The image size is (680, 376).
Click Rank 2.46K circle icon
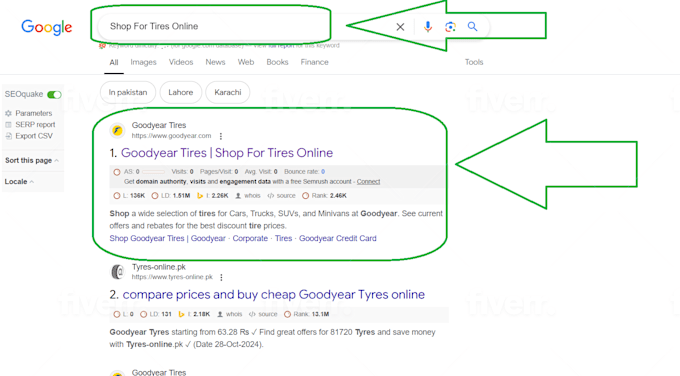(305, 196)
